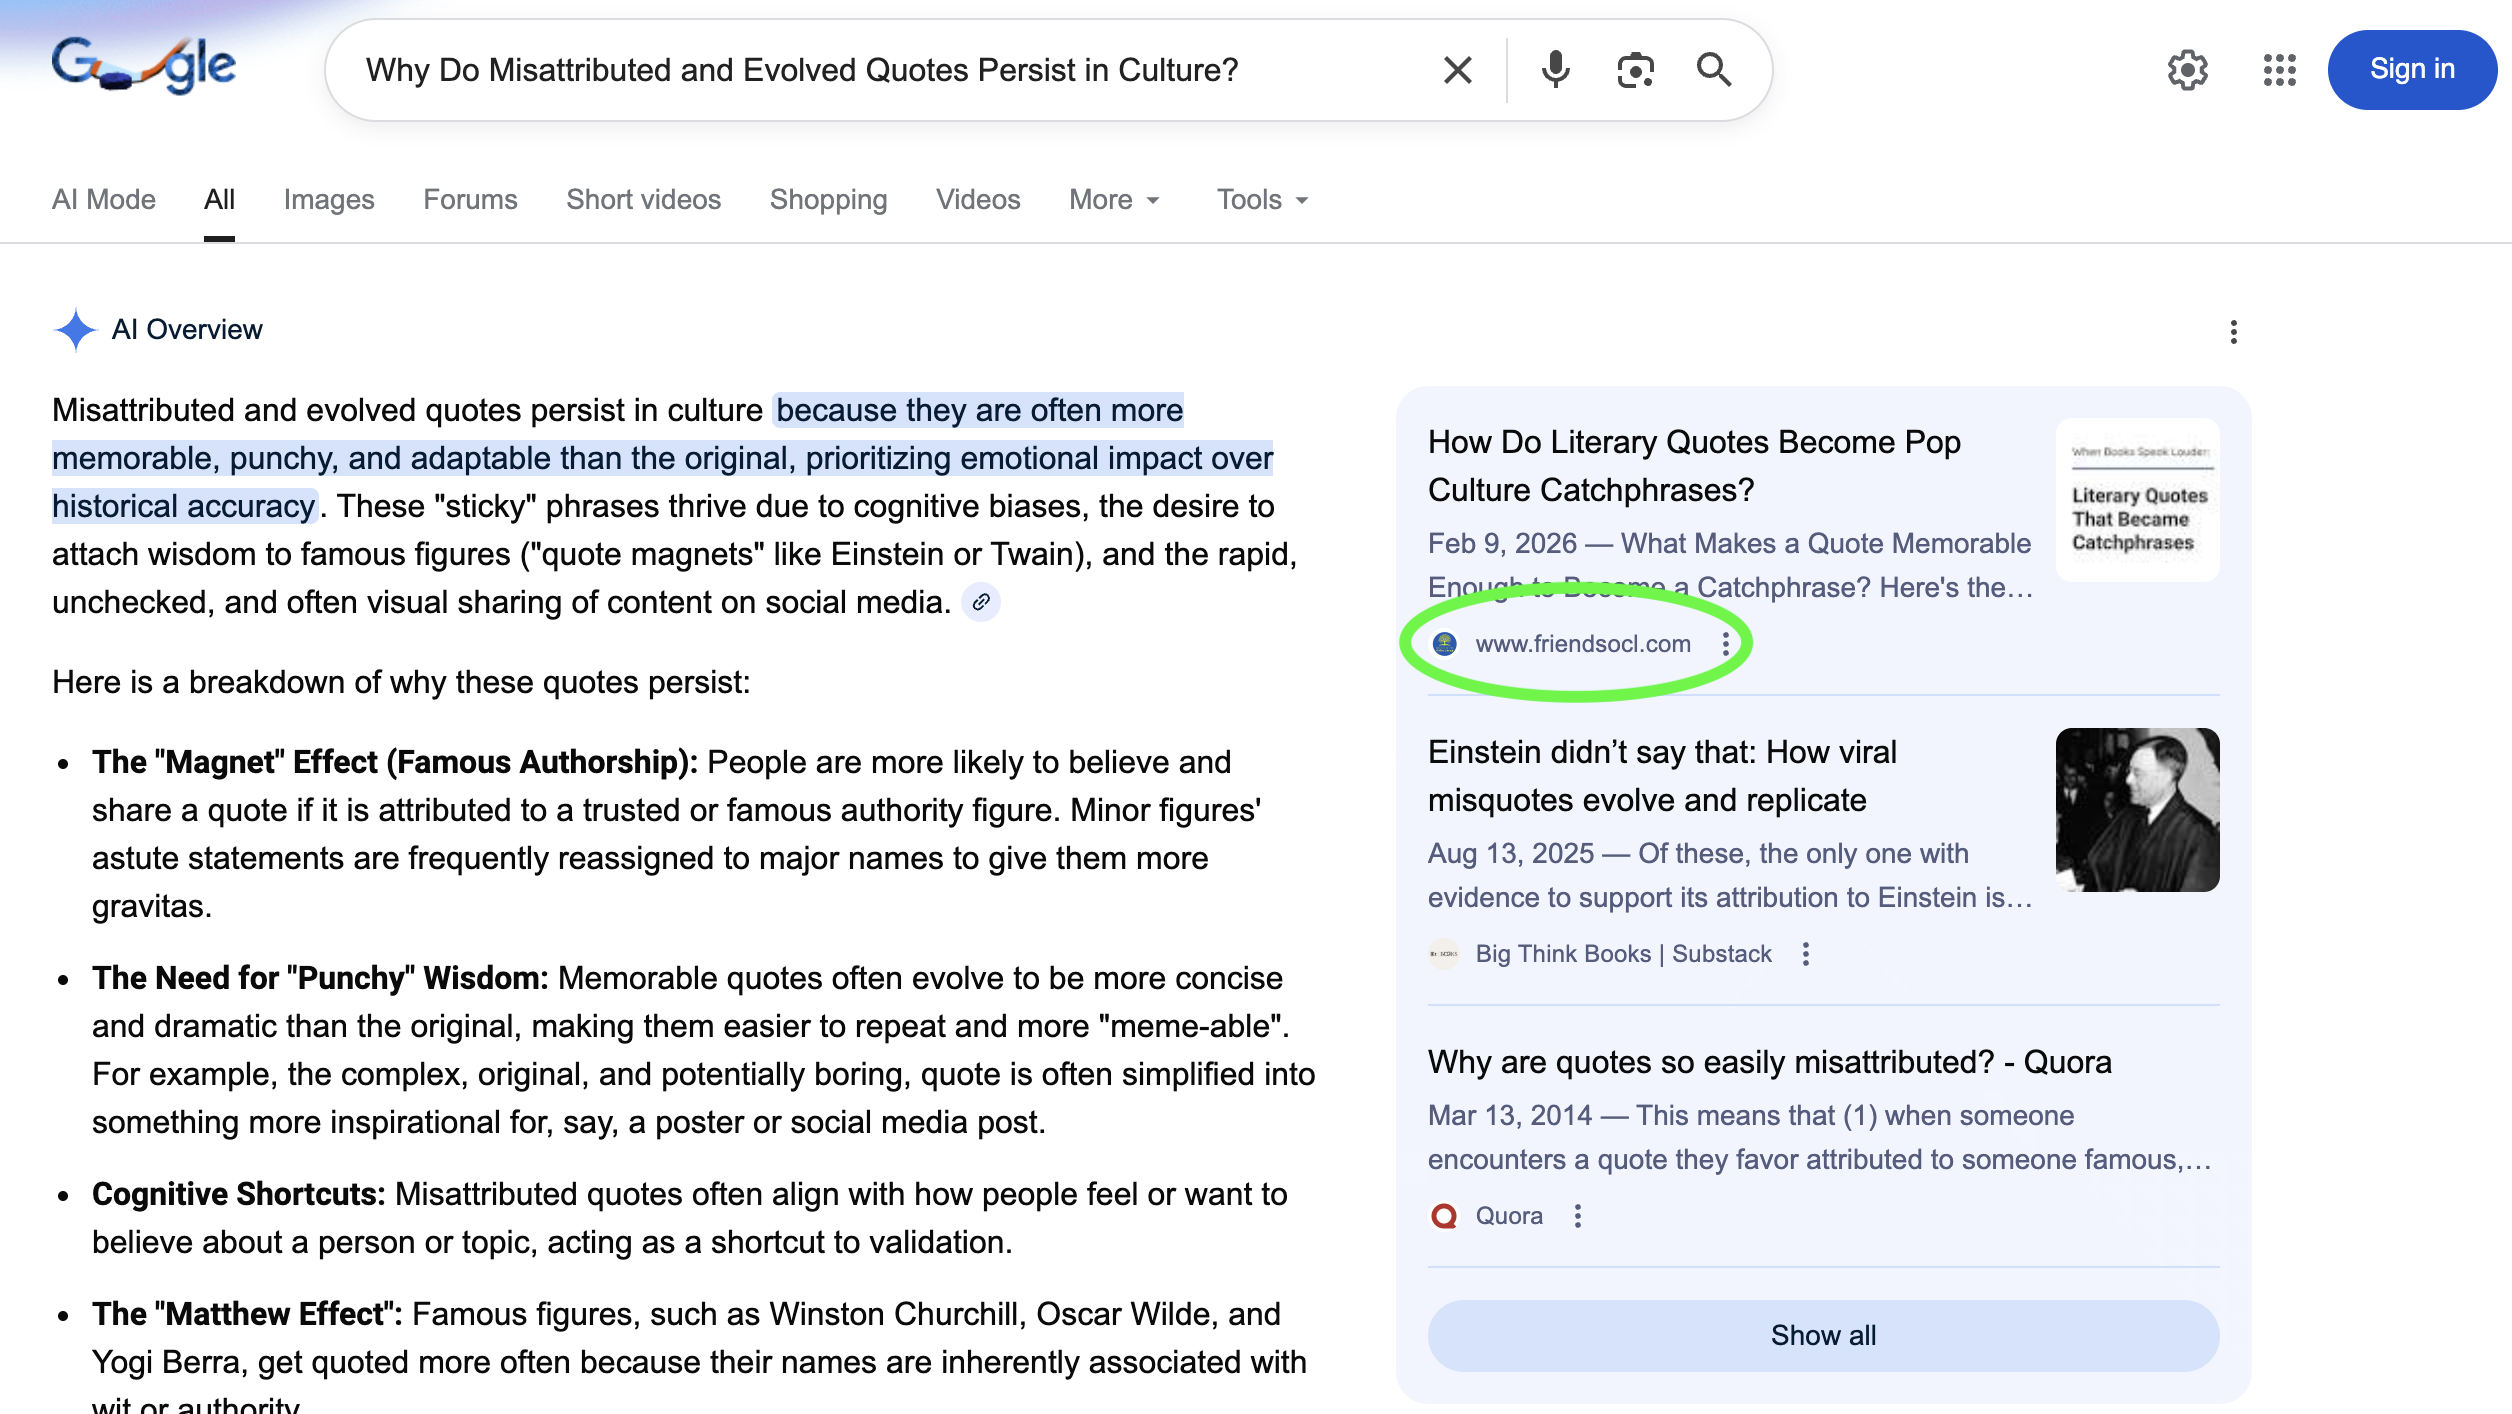The height and width of the screenshot is (1414, 2512).
Task: Open 'How Do Literary Quotes Become Pop Culture Catchphrases?' link
Action: tap(1694, 466)
